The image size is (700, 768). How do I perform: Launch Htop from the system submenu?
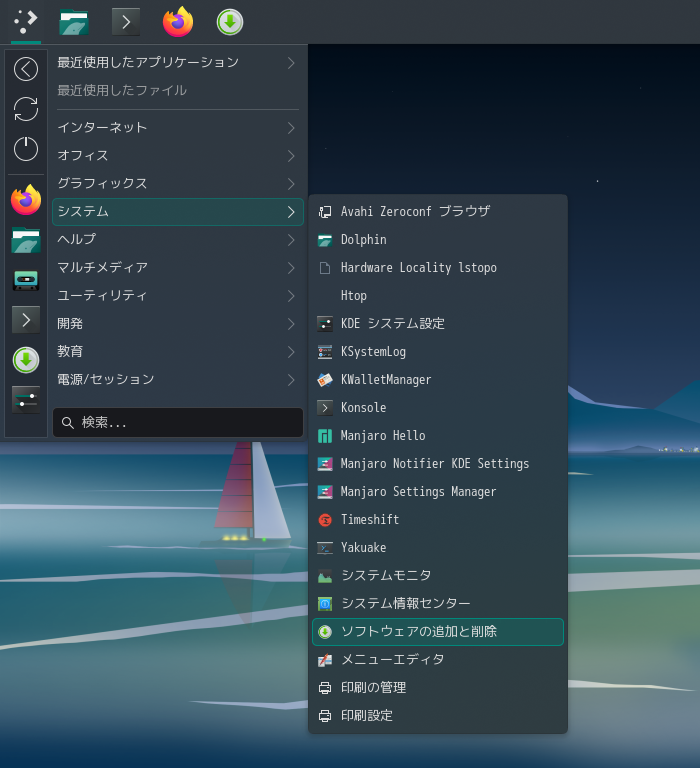[438, 296]
